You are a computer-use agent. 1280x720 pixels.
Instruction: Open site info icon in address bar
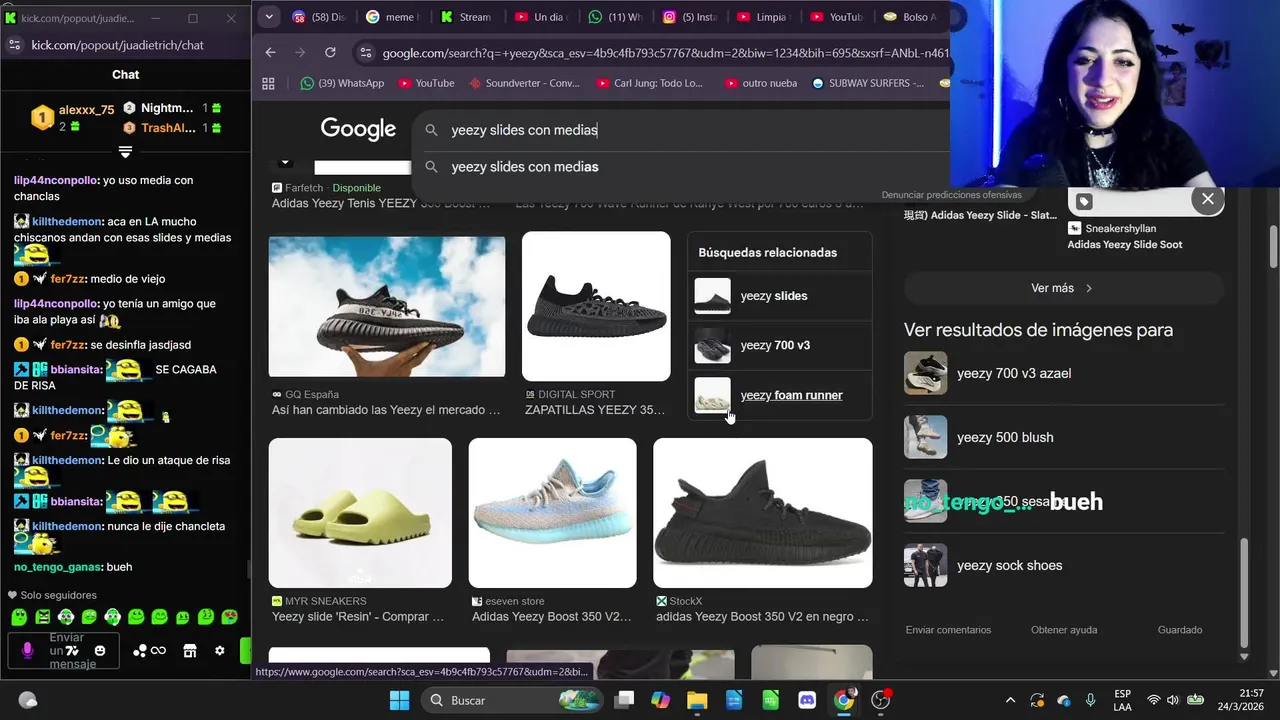tap(365, 52)
